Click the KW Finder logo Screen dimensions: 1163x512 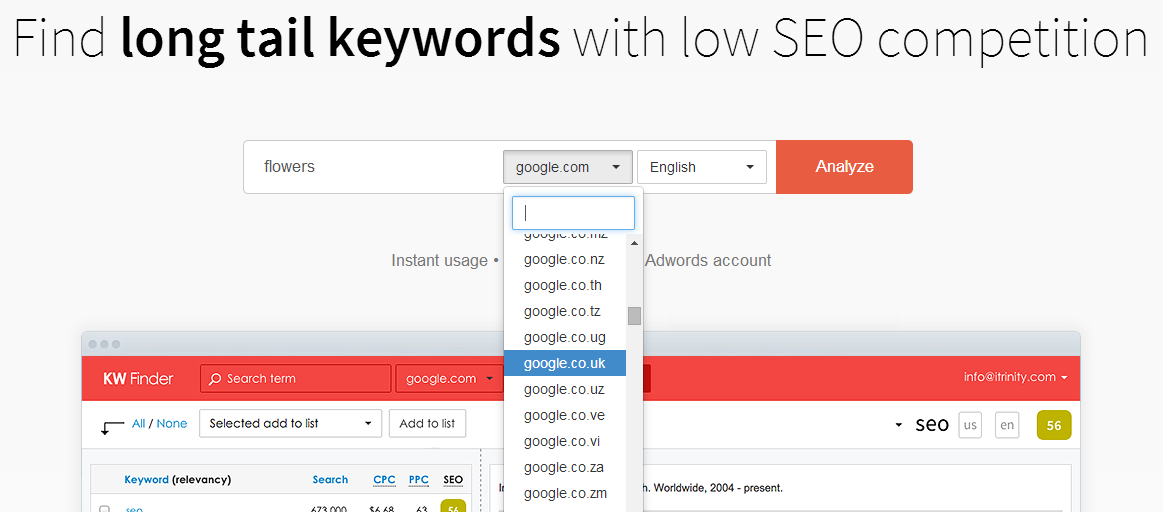point(138,378)
